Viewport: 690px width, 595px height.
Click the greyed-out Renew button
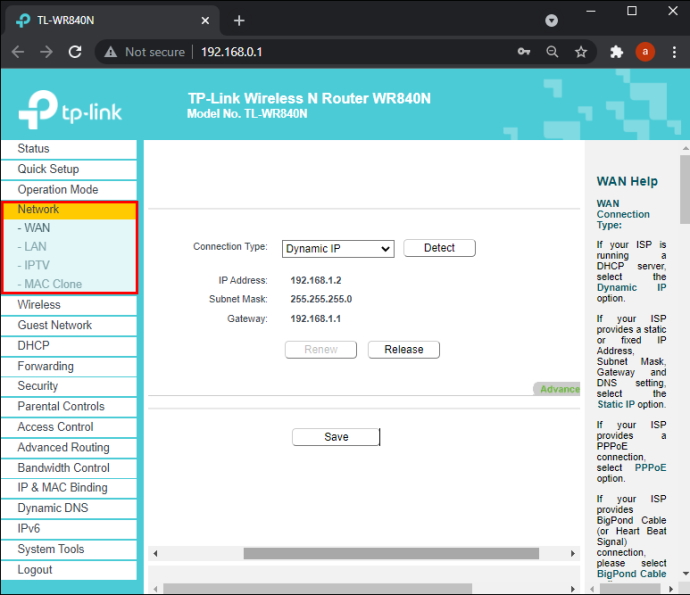[x=321, y=349]
